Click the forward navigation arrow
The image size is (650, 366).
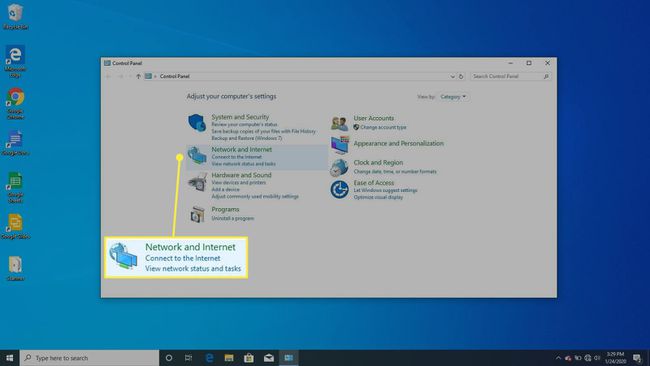coord(120,76)
